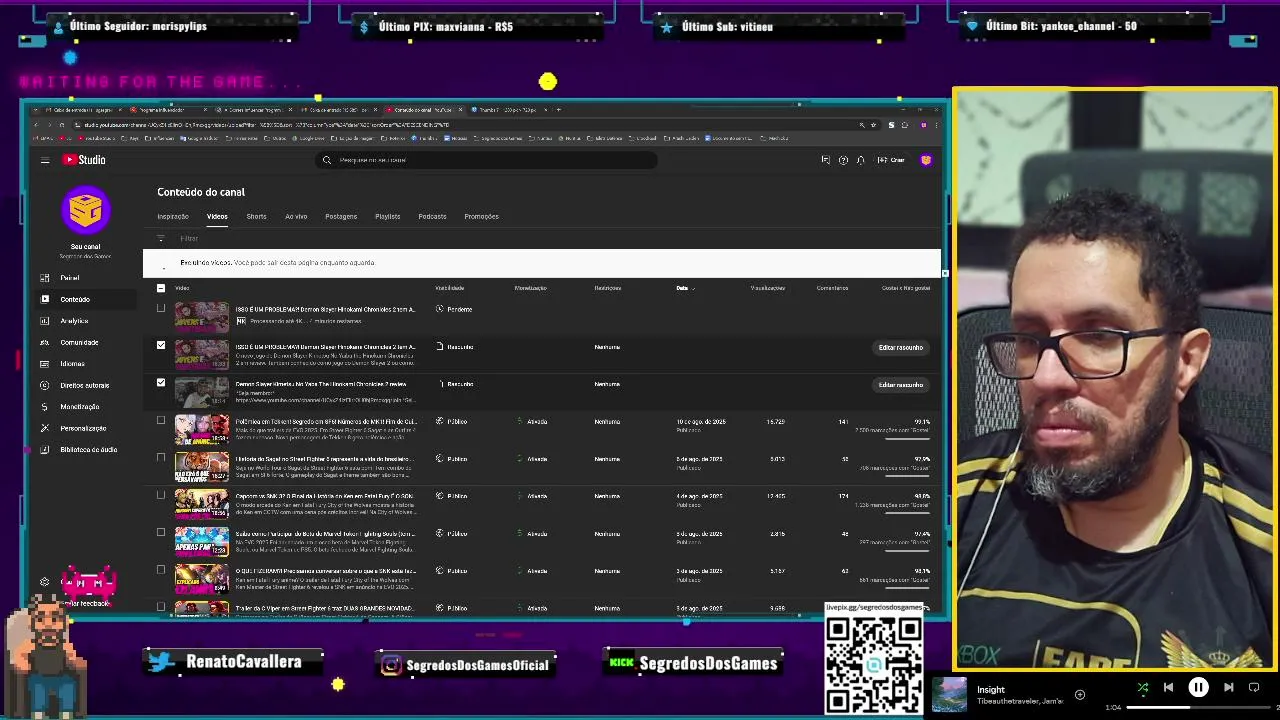Click the Spotify repeat icon
The width and height of the screenshot is (1280, 720).
tap(1254, 688)
